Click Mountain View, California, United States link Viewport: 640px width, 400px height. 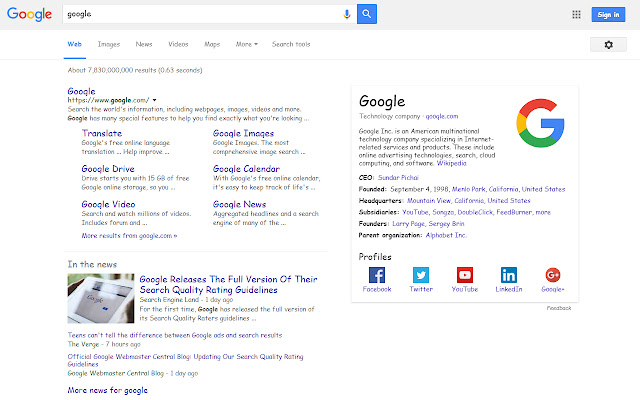[469, 200]
